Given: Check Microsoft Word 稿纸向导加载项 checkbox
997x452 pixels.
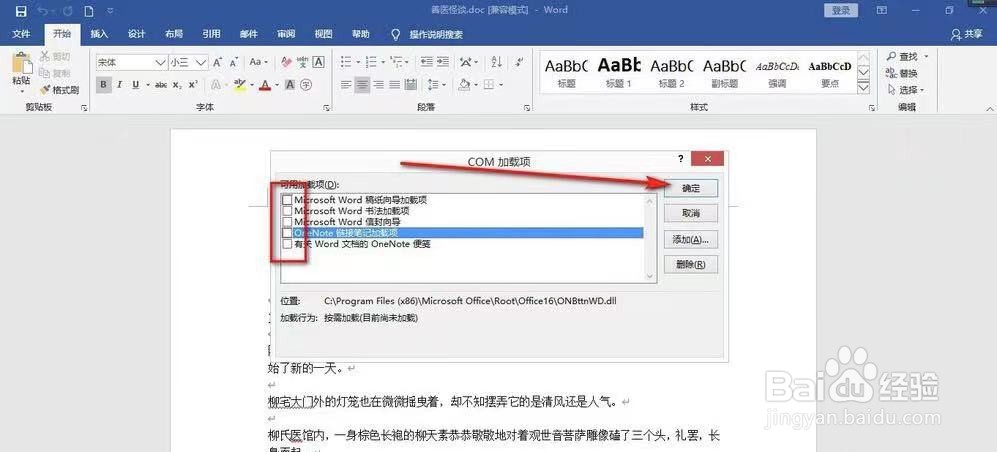Looking at the screenshot, I should pos(287,200).
